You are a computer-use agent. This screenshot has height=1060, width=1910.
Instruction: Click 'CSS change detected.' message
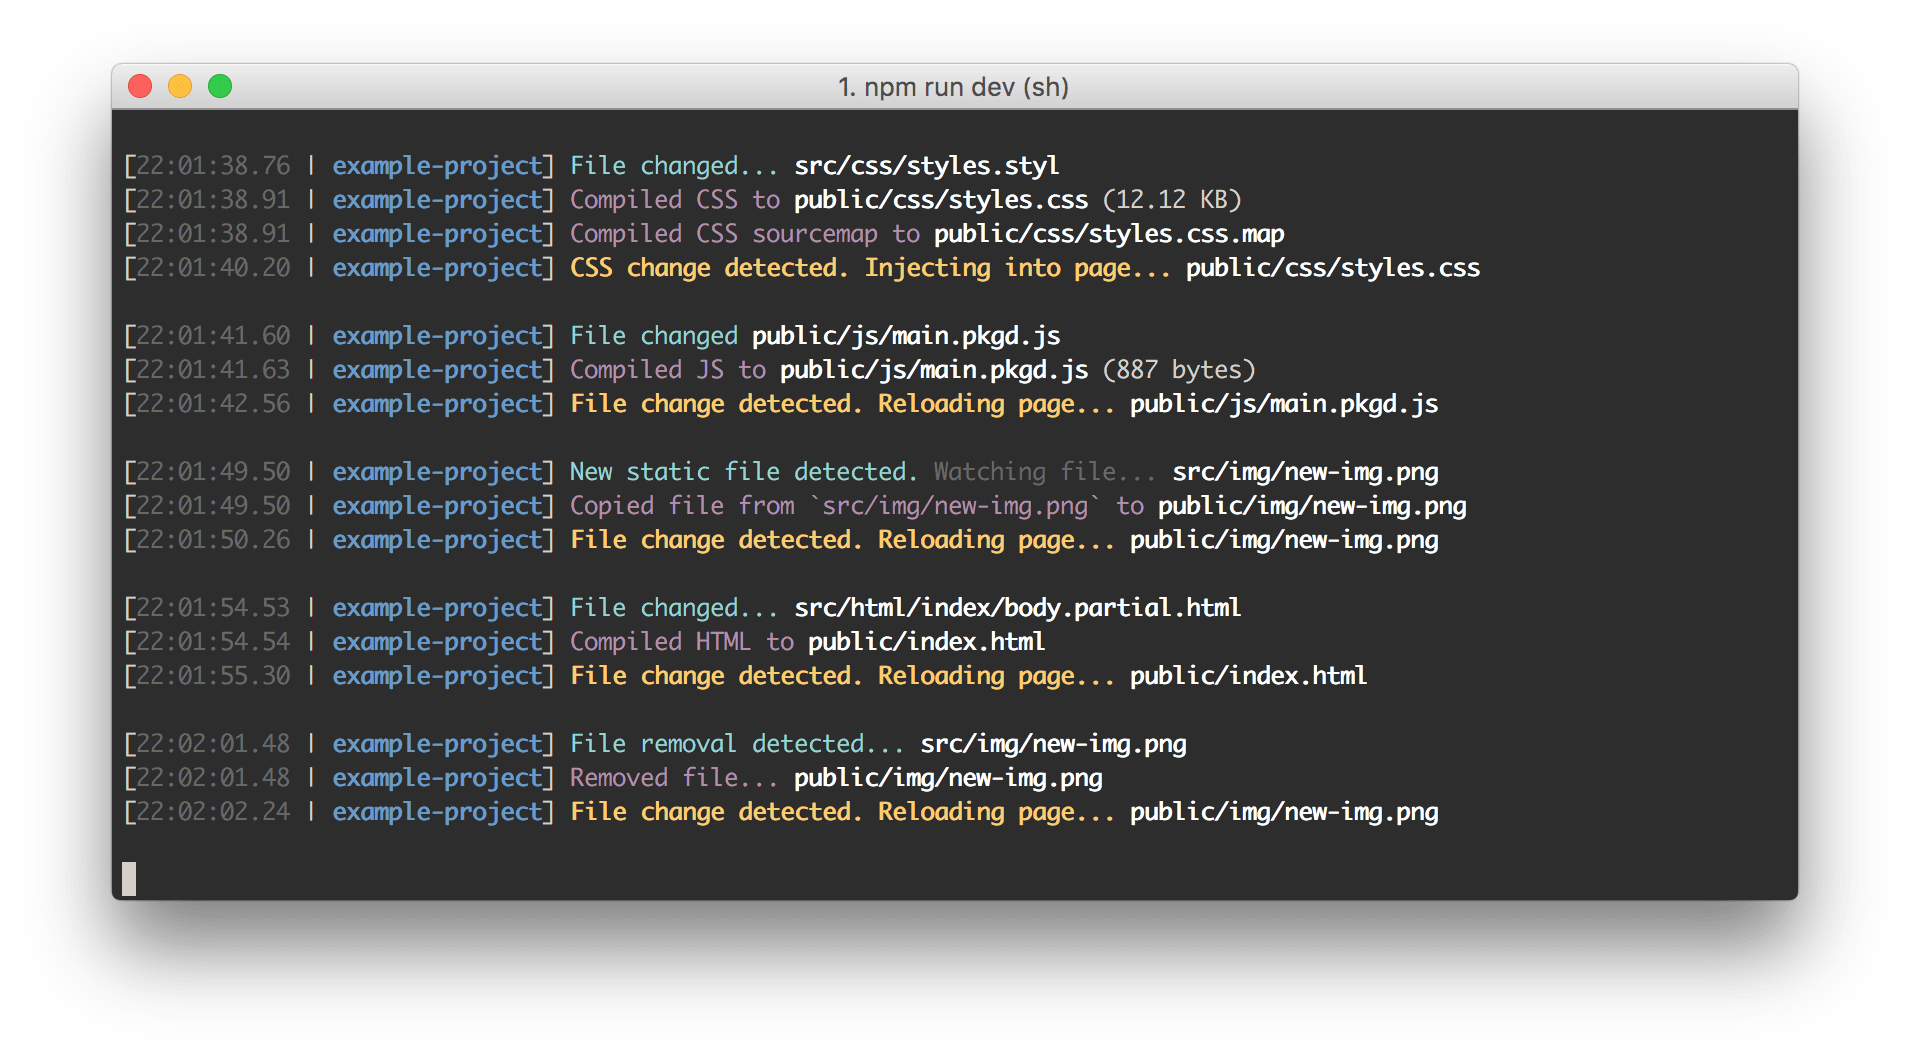708,268
